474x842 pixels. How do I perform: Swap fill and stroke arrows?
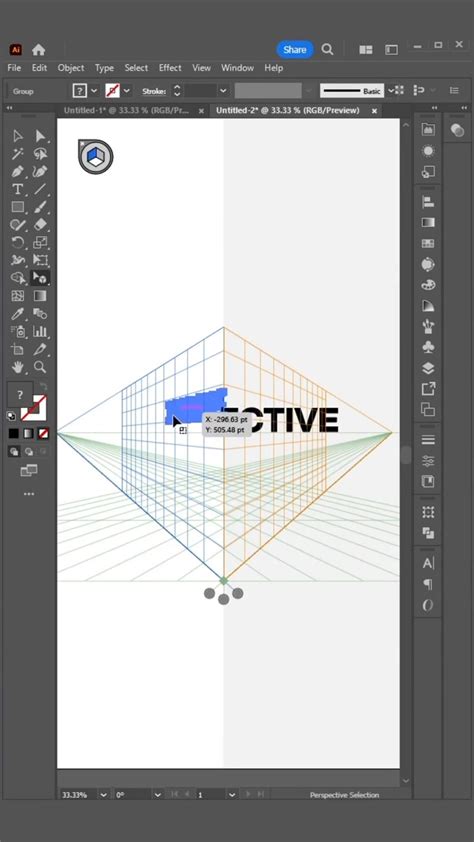click(x=43, y=386)
